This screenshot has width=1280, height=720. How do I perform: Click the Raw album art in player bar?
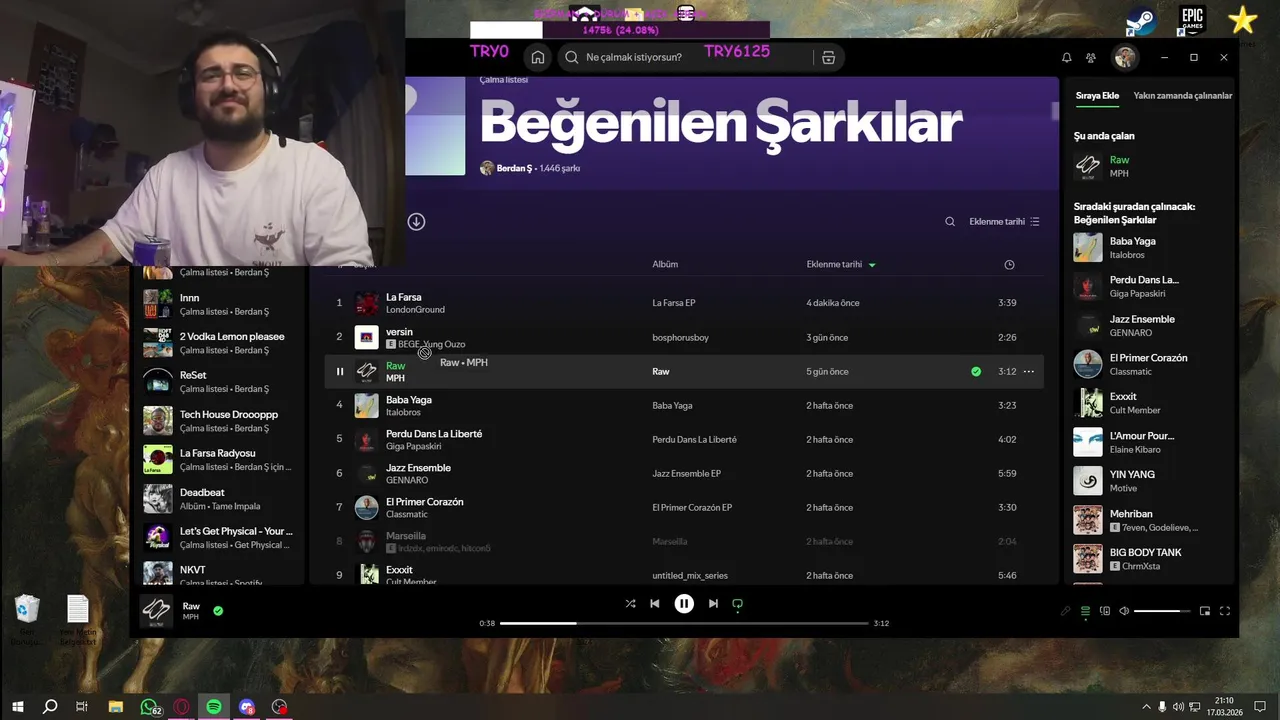point(156,610)
